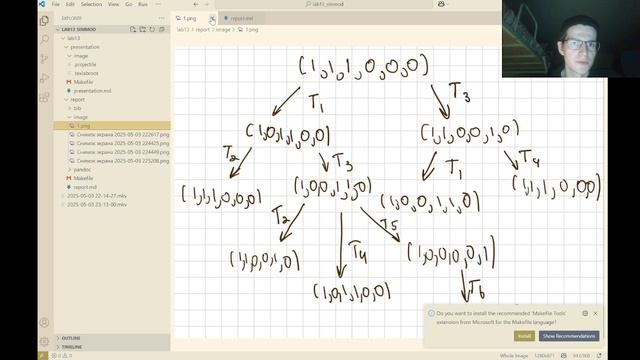
Task: Click the Install extension button
Action: click(524, 336)
